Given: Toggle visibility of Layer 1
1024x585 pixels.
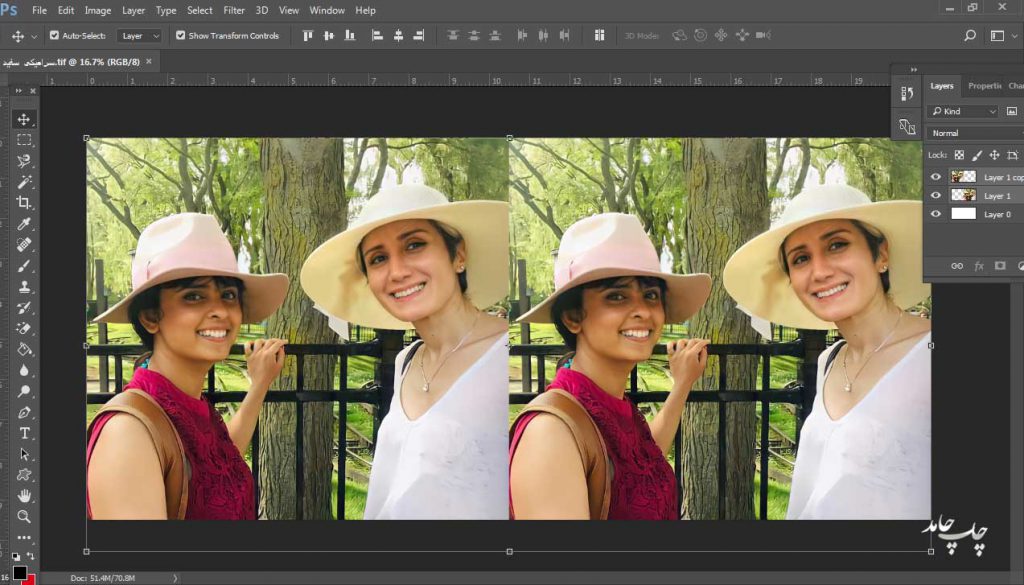Looking at the screenshot, I should coord(936,195).
